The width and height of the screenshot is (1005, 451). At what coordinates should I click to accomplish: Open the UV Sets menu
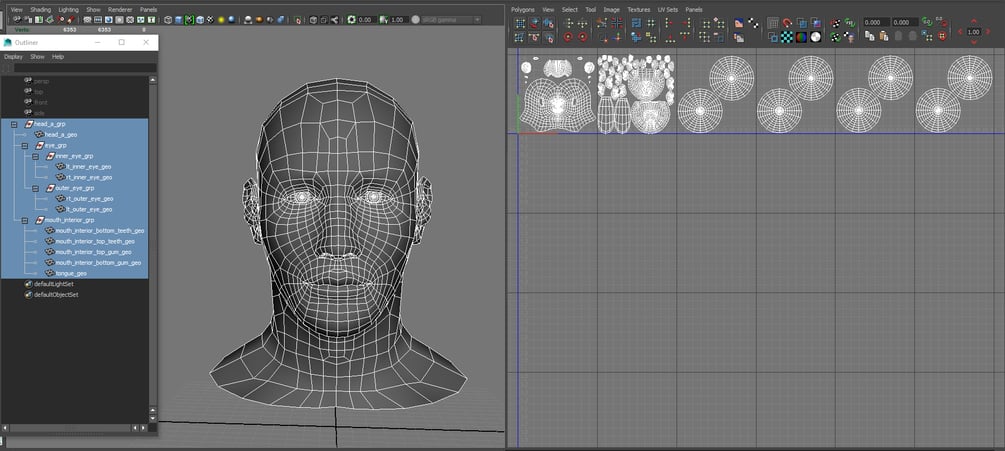click(x=667, y=9)
